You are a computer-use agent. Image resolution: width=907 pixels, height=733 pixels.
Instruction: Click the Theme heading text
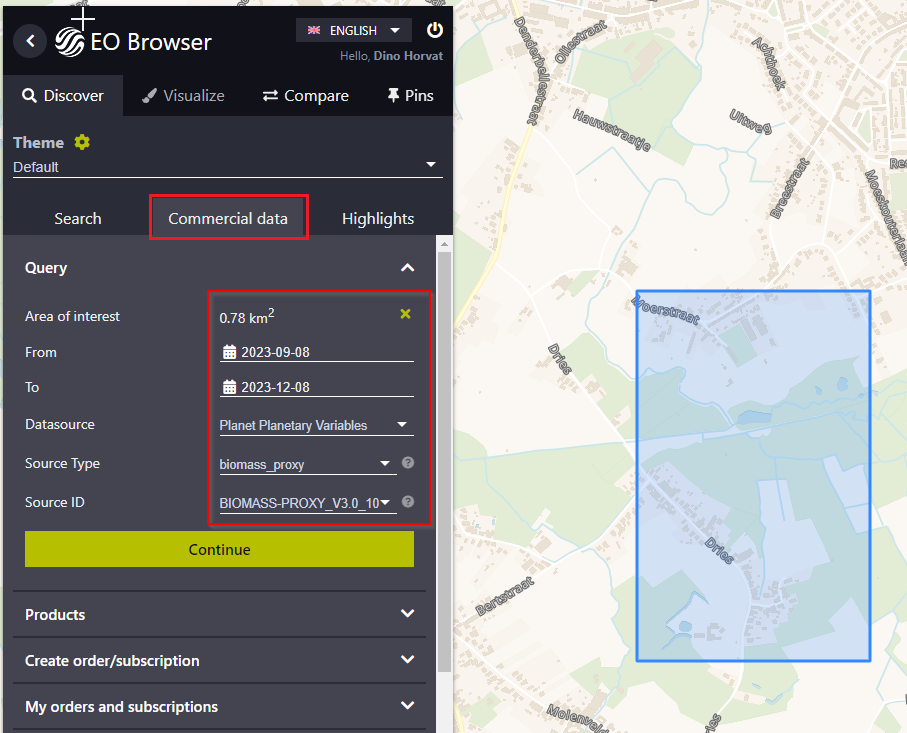tap(38, 142)
